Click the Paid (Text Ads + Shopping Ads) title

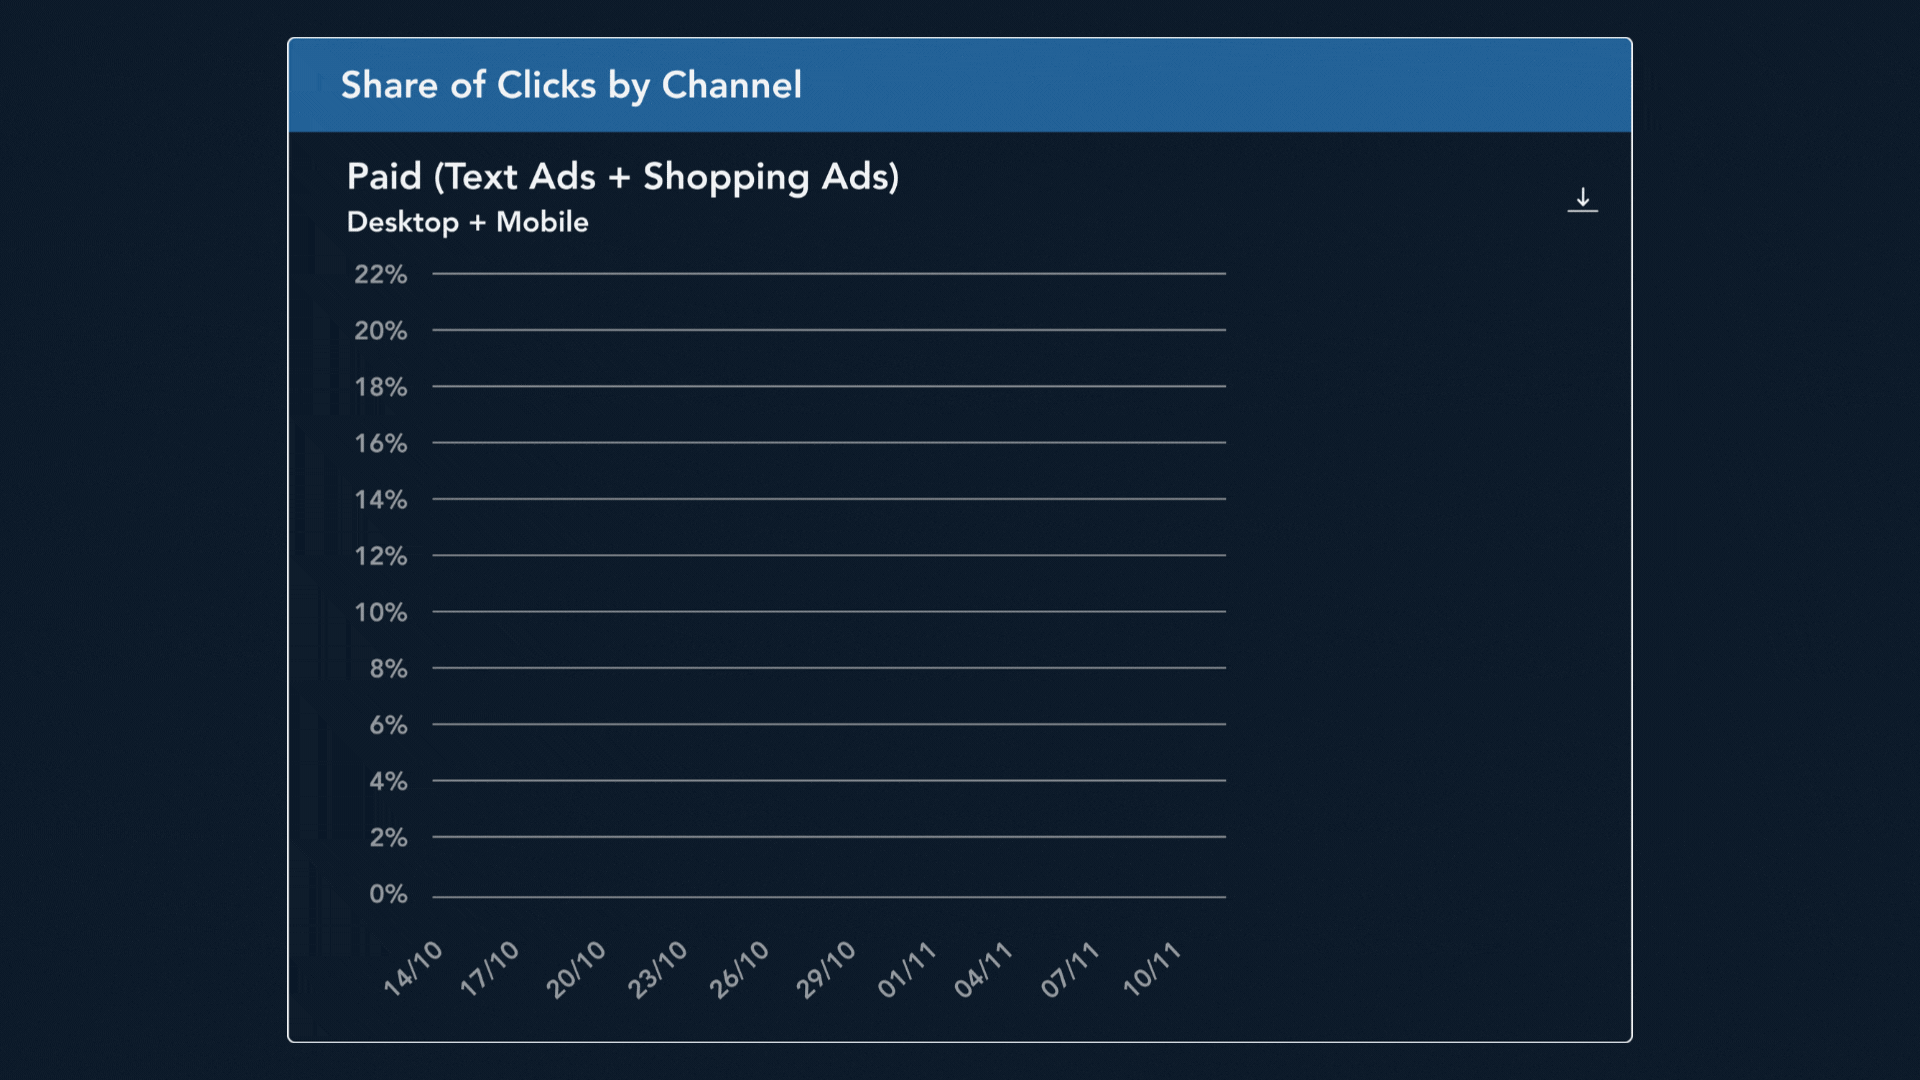point(623,177)
